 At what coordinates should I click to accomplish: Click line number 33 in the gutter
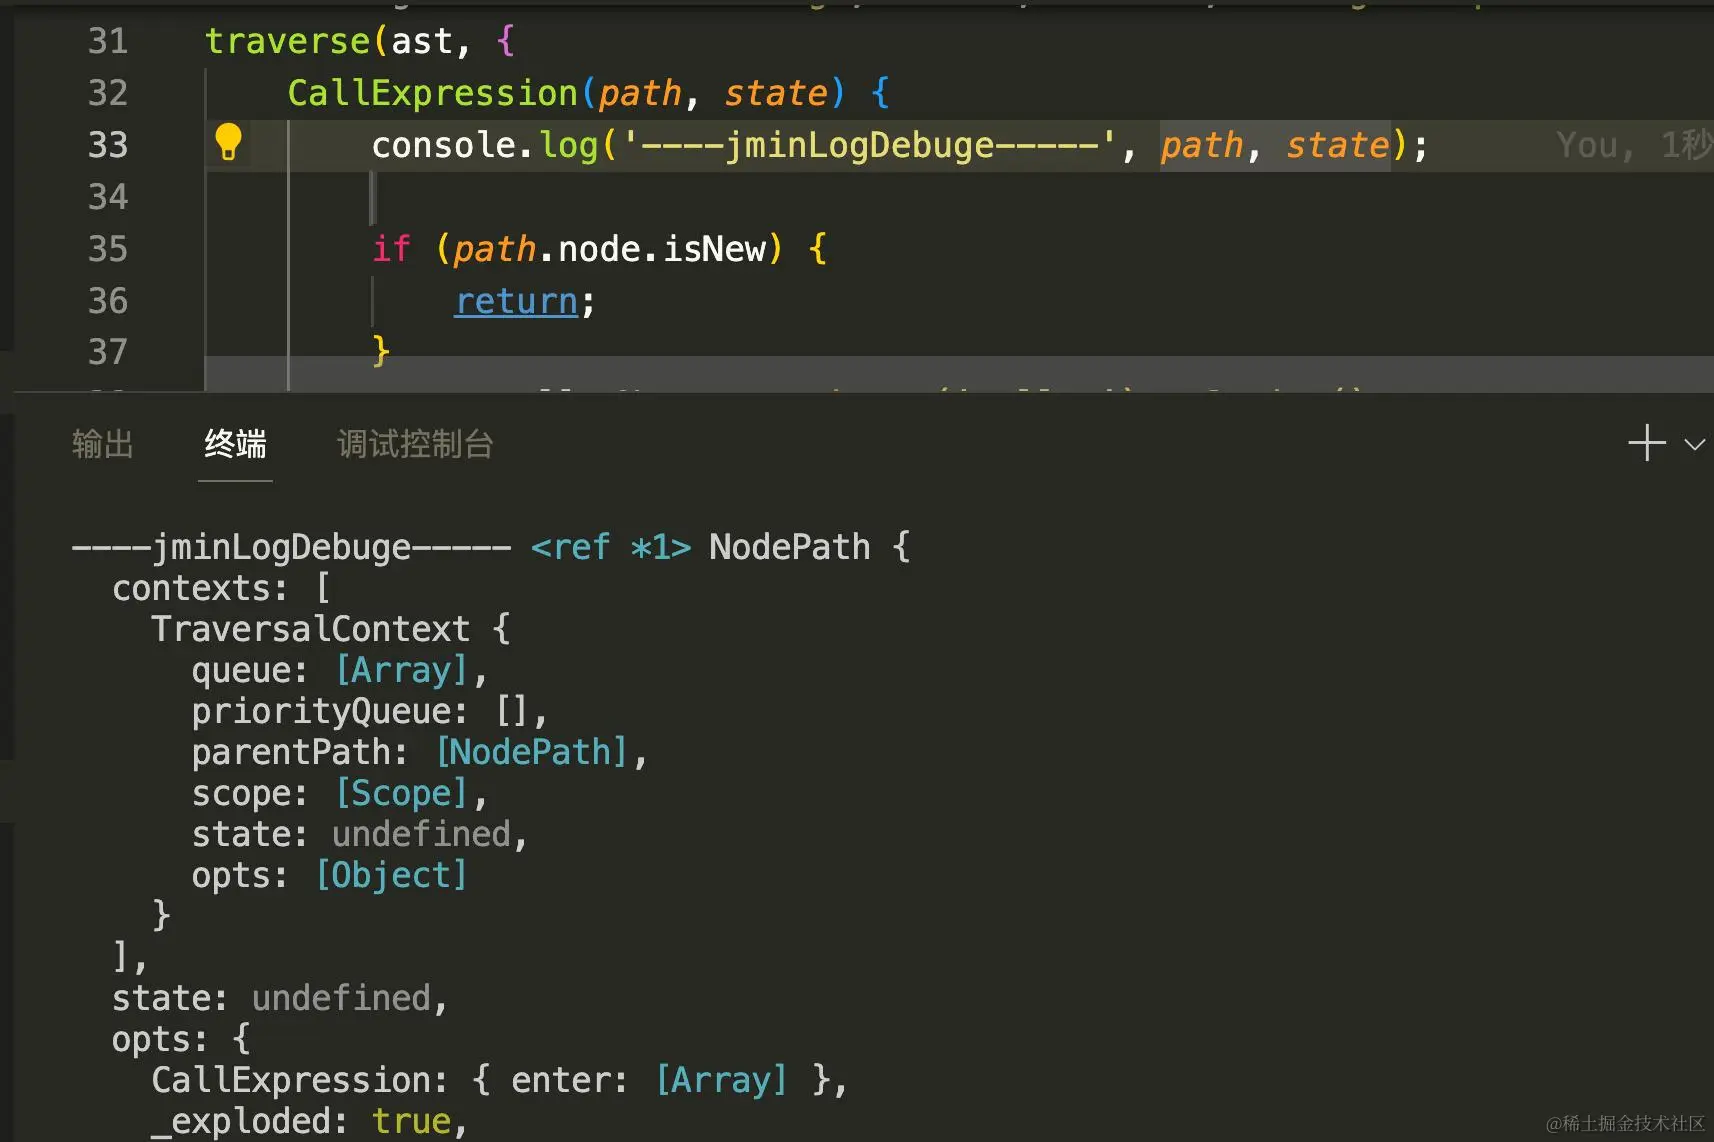pos(108,145)
